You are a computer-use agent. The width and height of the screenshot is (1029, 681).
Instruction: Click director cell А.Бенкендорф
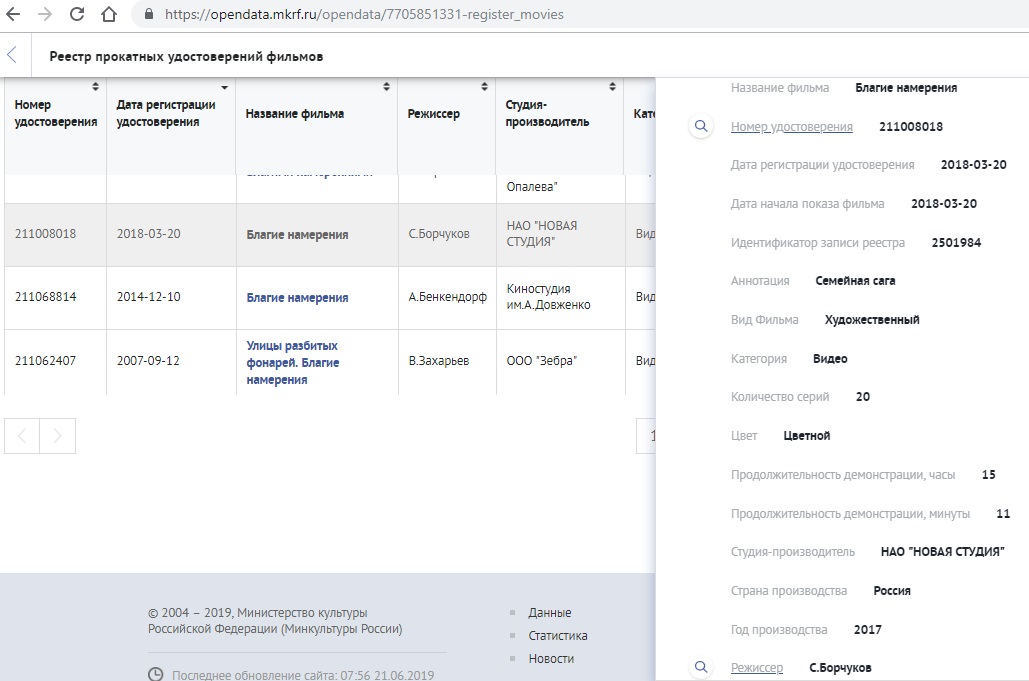click(448, 297)
